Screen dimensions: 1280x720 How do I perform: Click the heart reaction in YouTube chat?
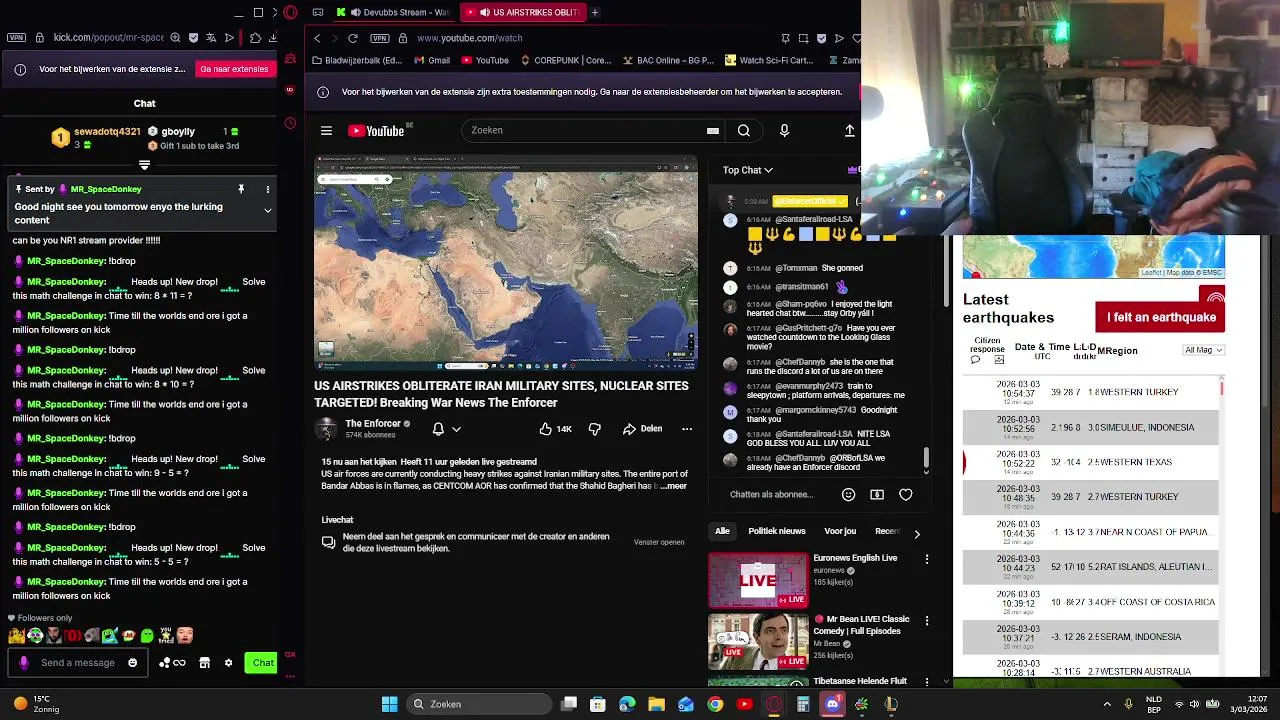(906, 494)
